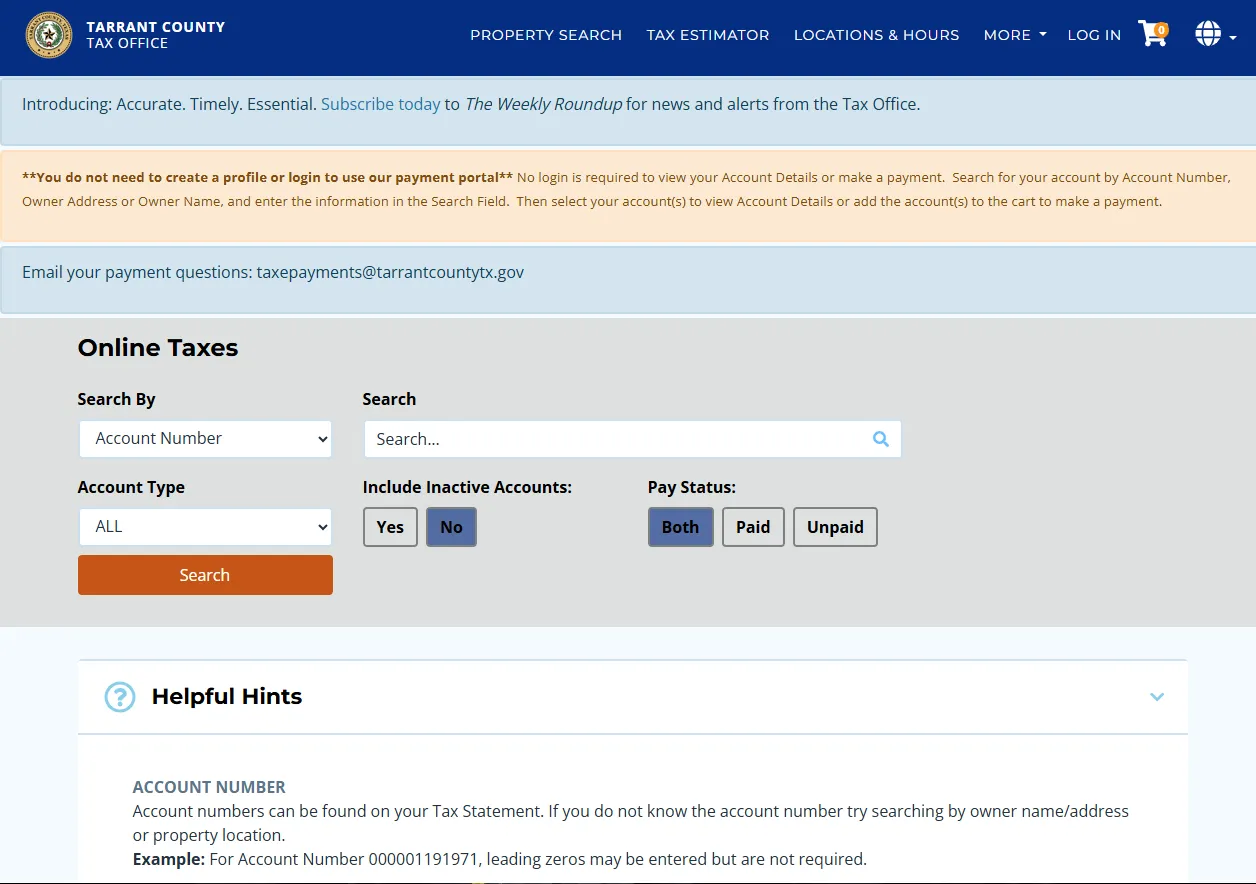
Task: Click the ACCOUNT NUMBER hint heading
Action: tap(209, 787)
